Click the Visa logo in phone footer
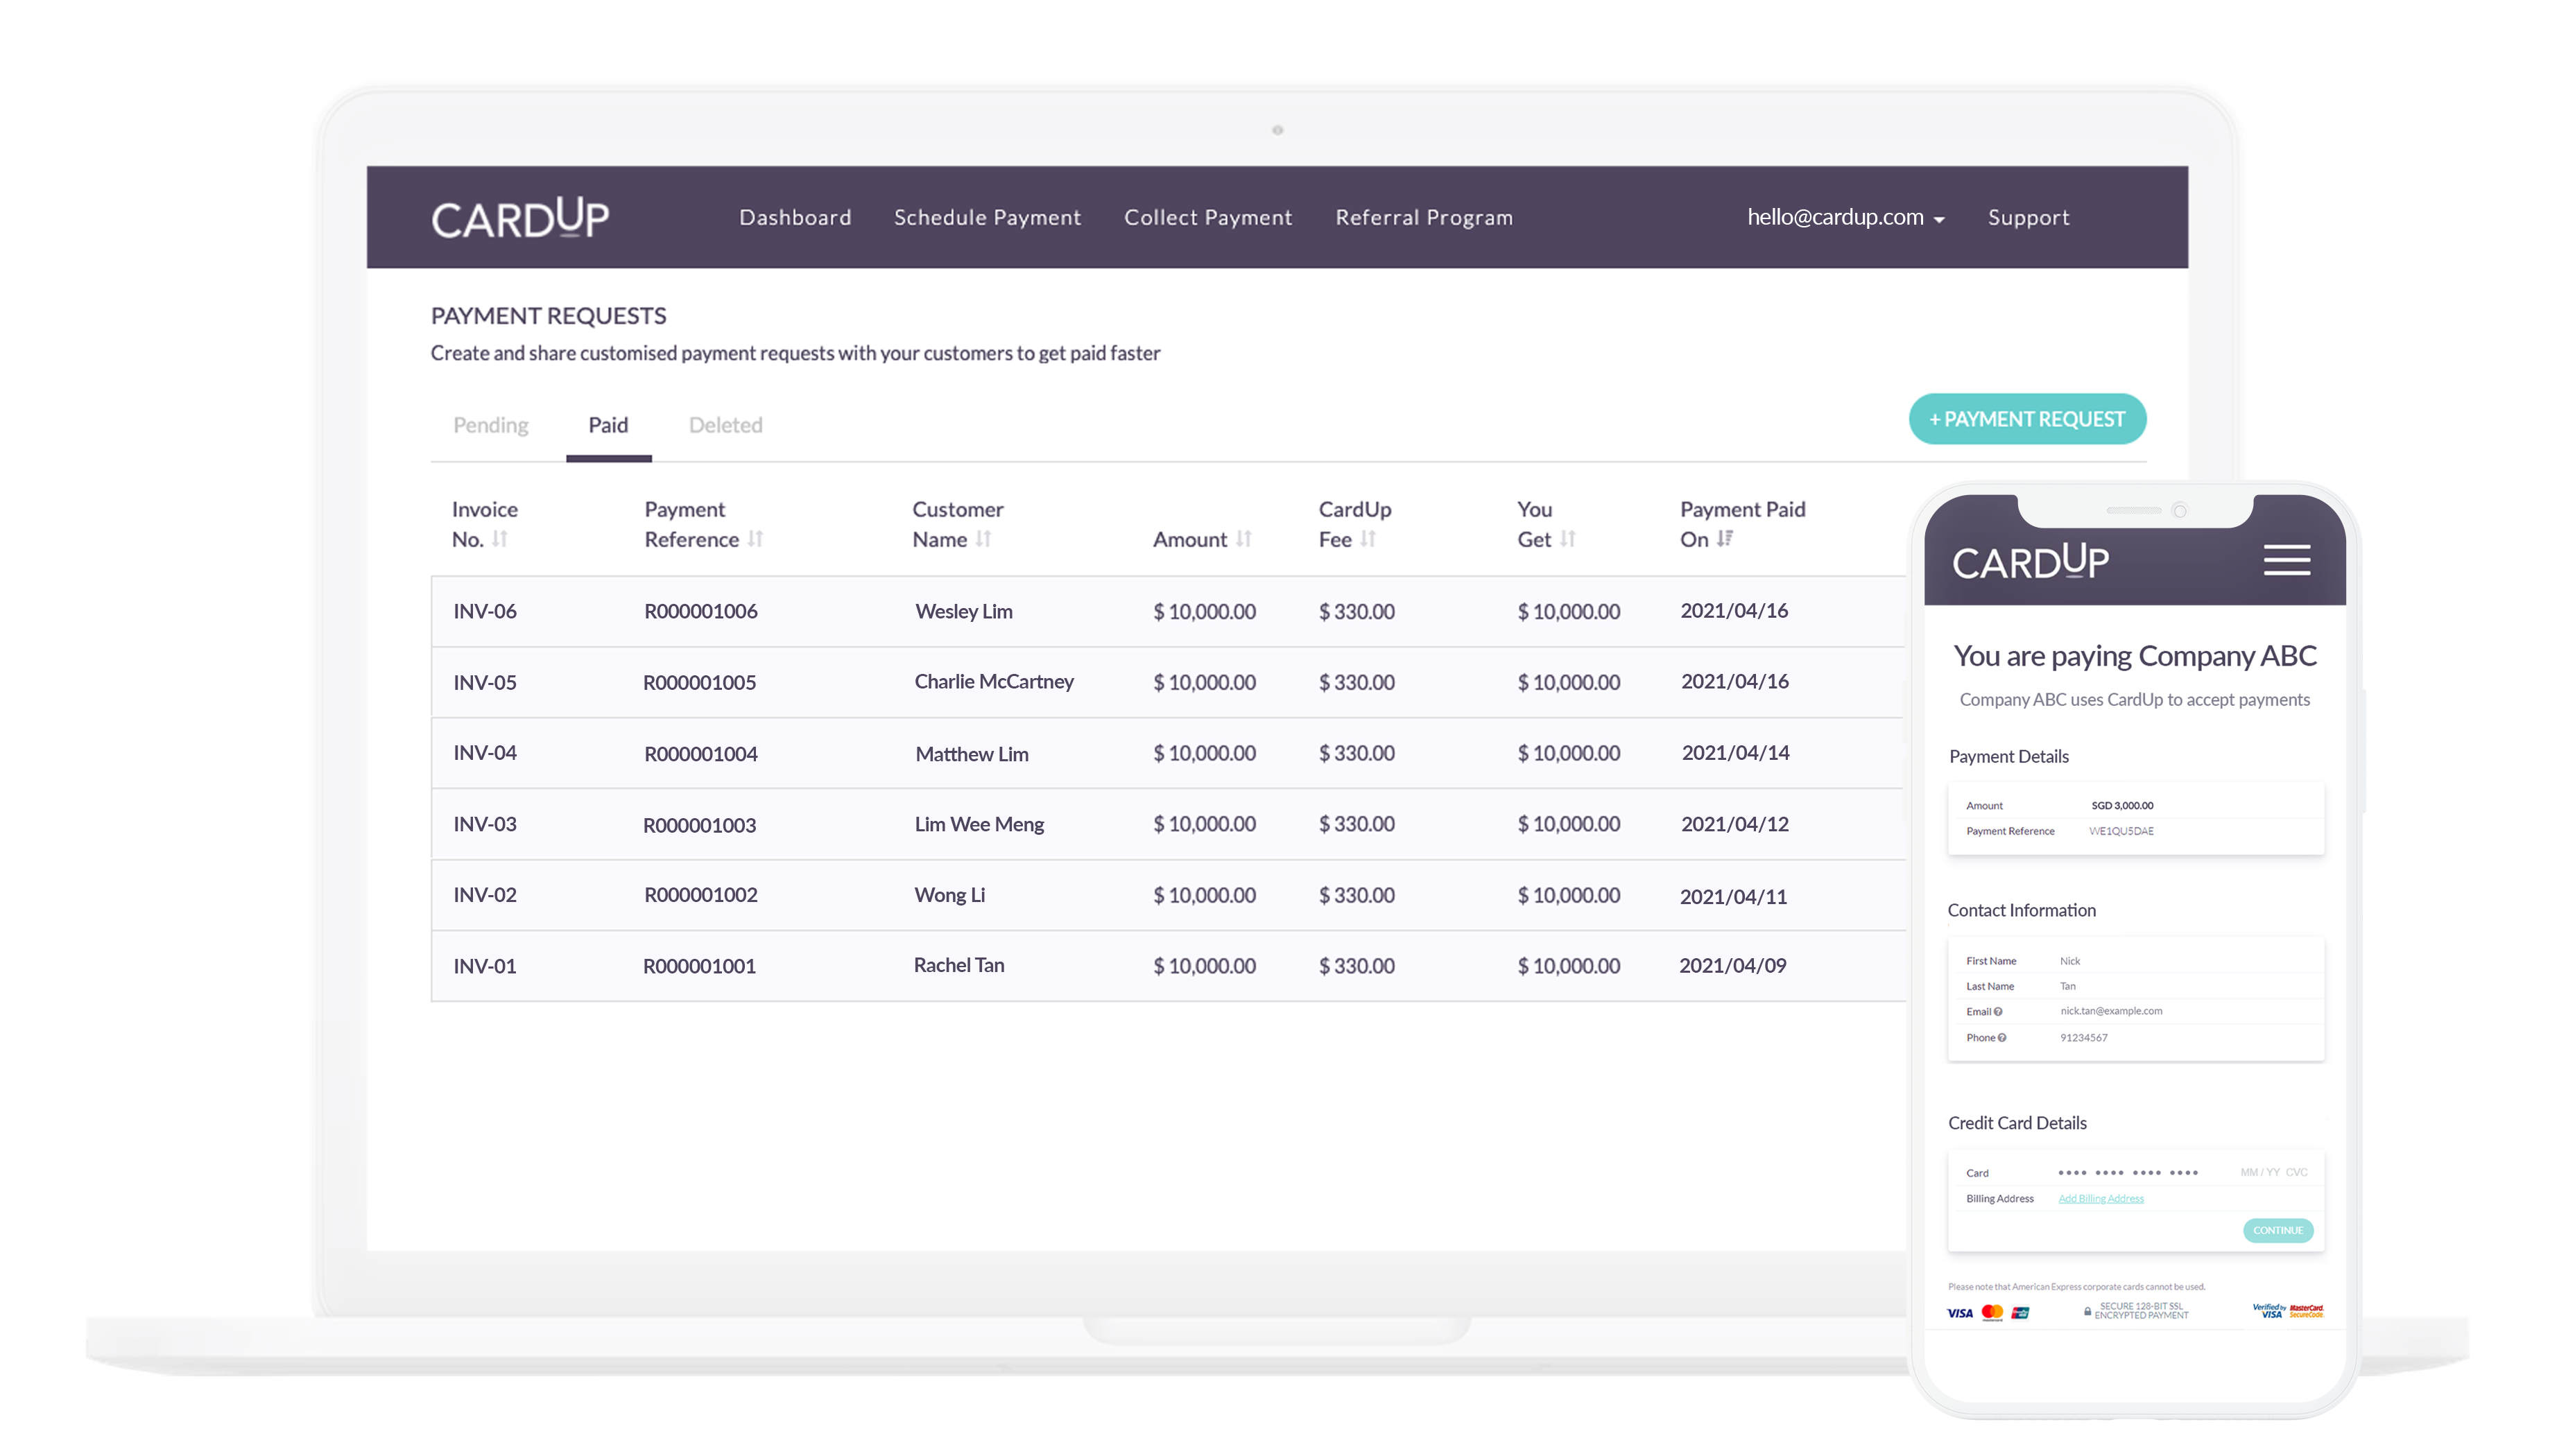Image resolution: width=2566 pixels, height=1456 pixels. coord(1959,1312)
